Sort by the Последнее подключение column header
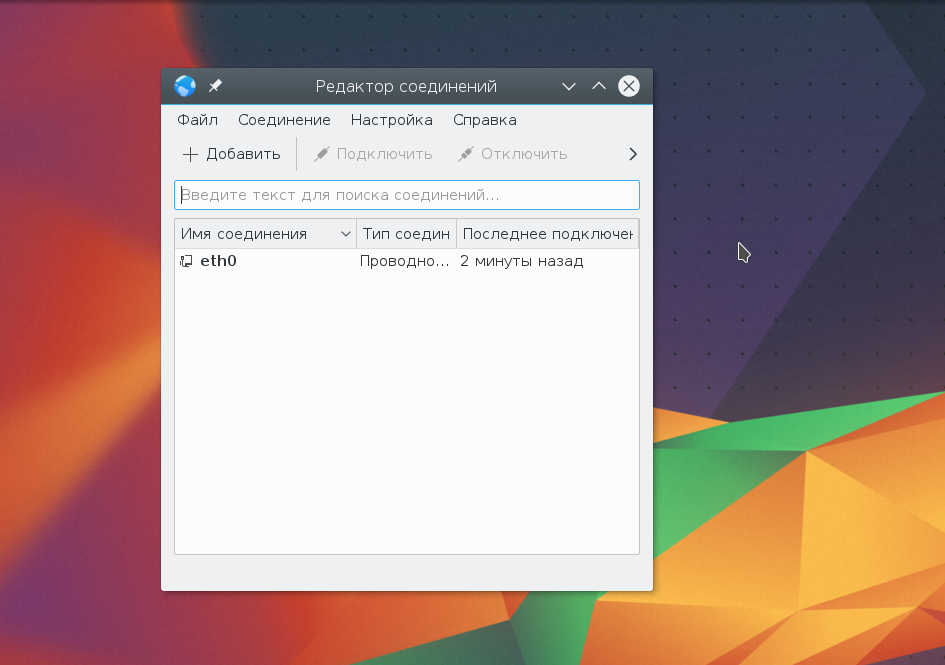Image resolution: width=945 pixels, height=665 pixels. click(x=547, y=234)
